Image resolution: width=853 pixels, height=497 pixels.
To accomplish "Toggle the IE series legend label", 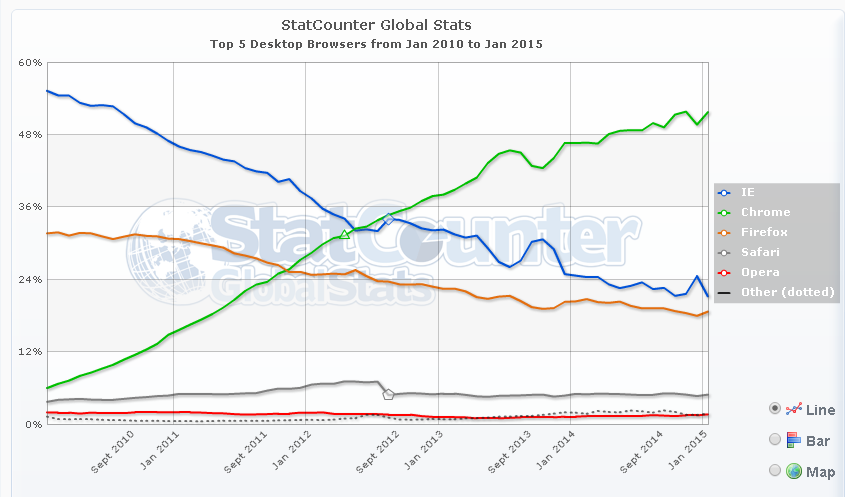I will 746,192.
